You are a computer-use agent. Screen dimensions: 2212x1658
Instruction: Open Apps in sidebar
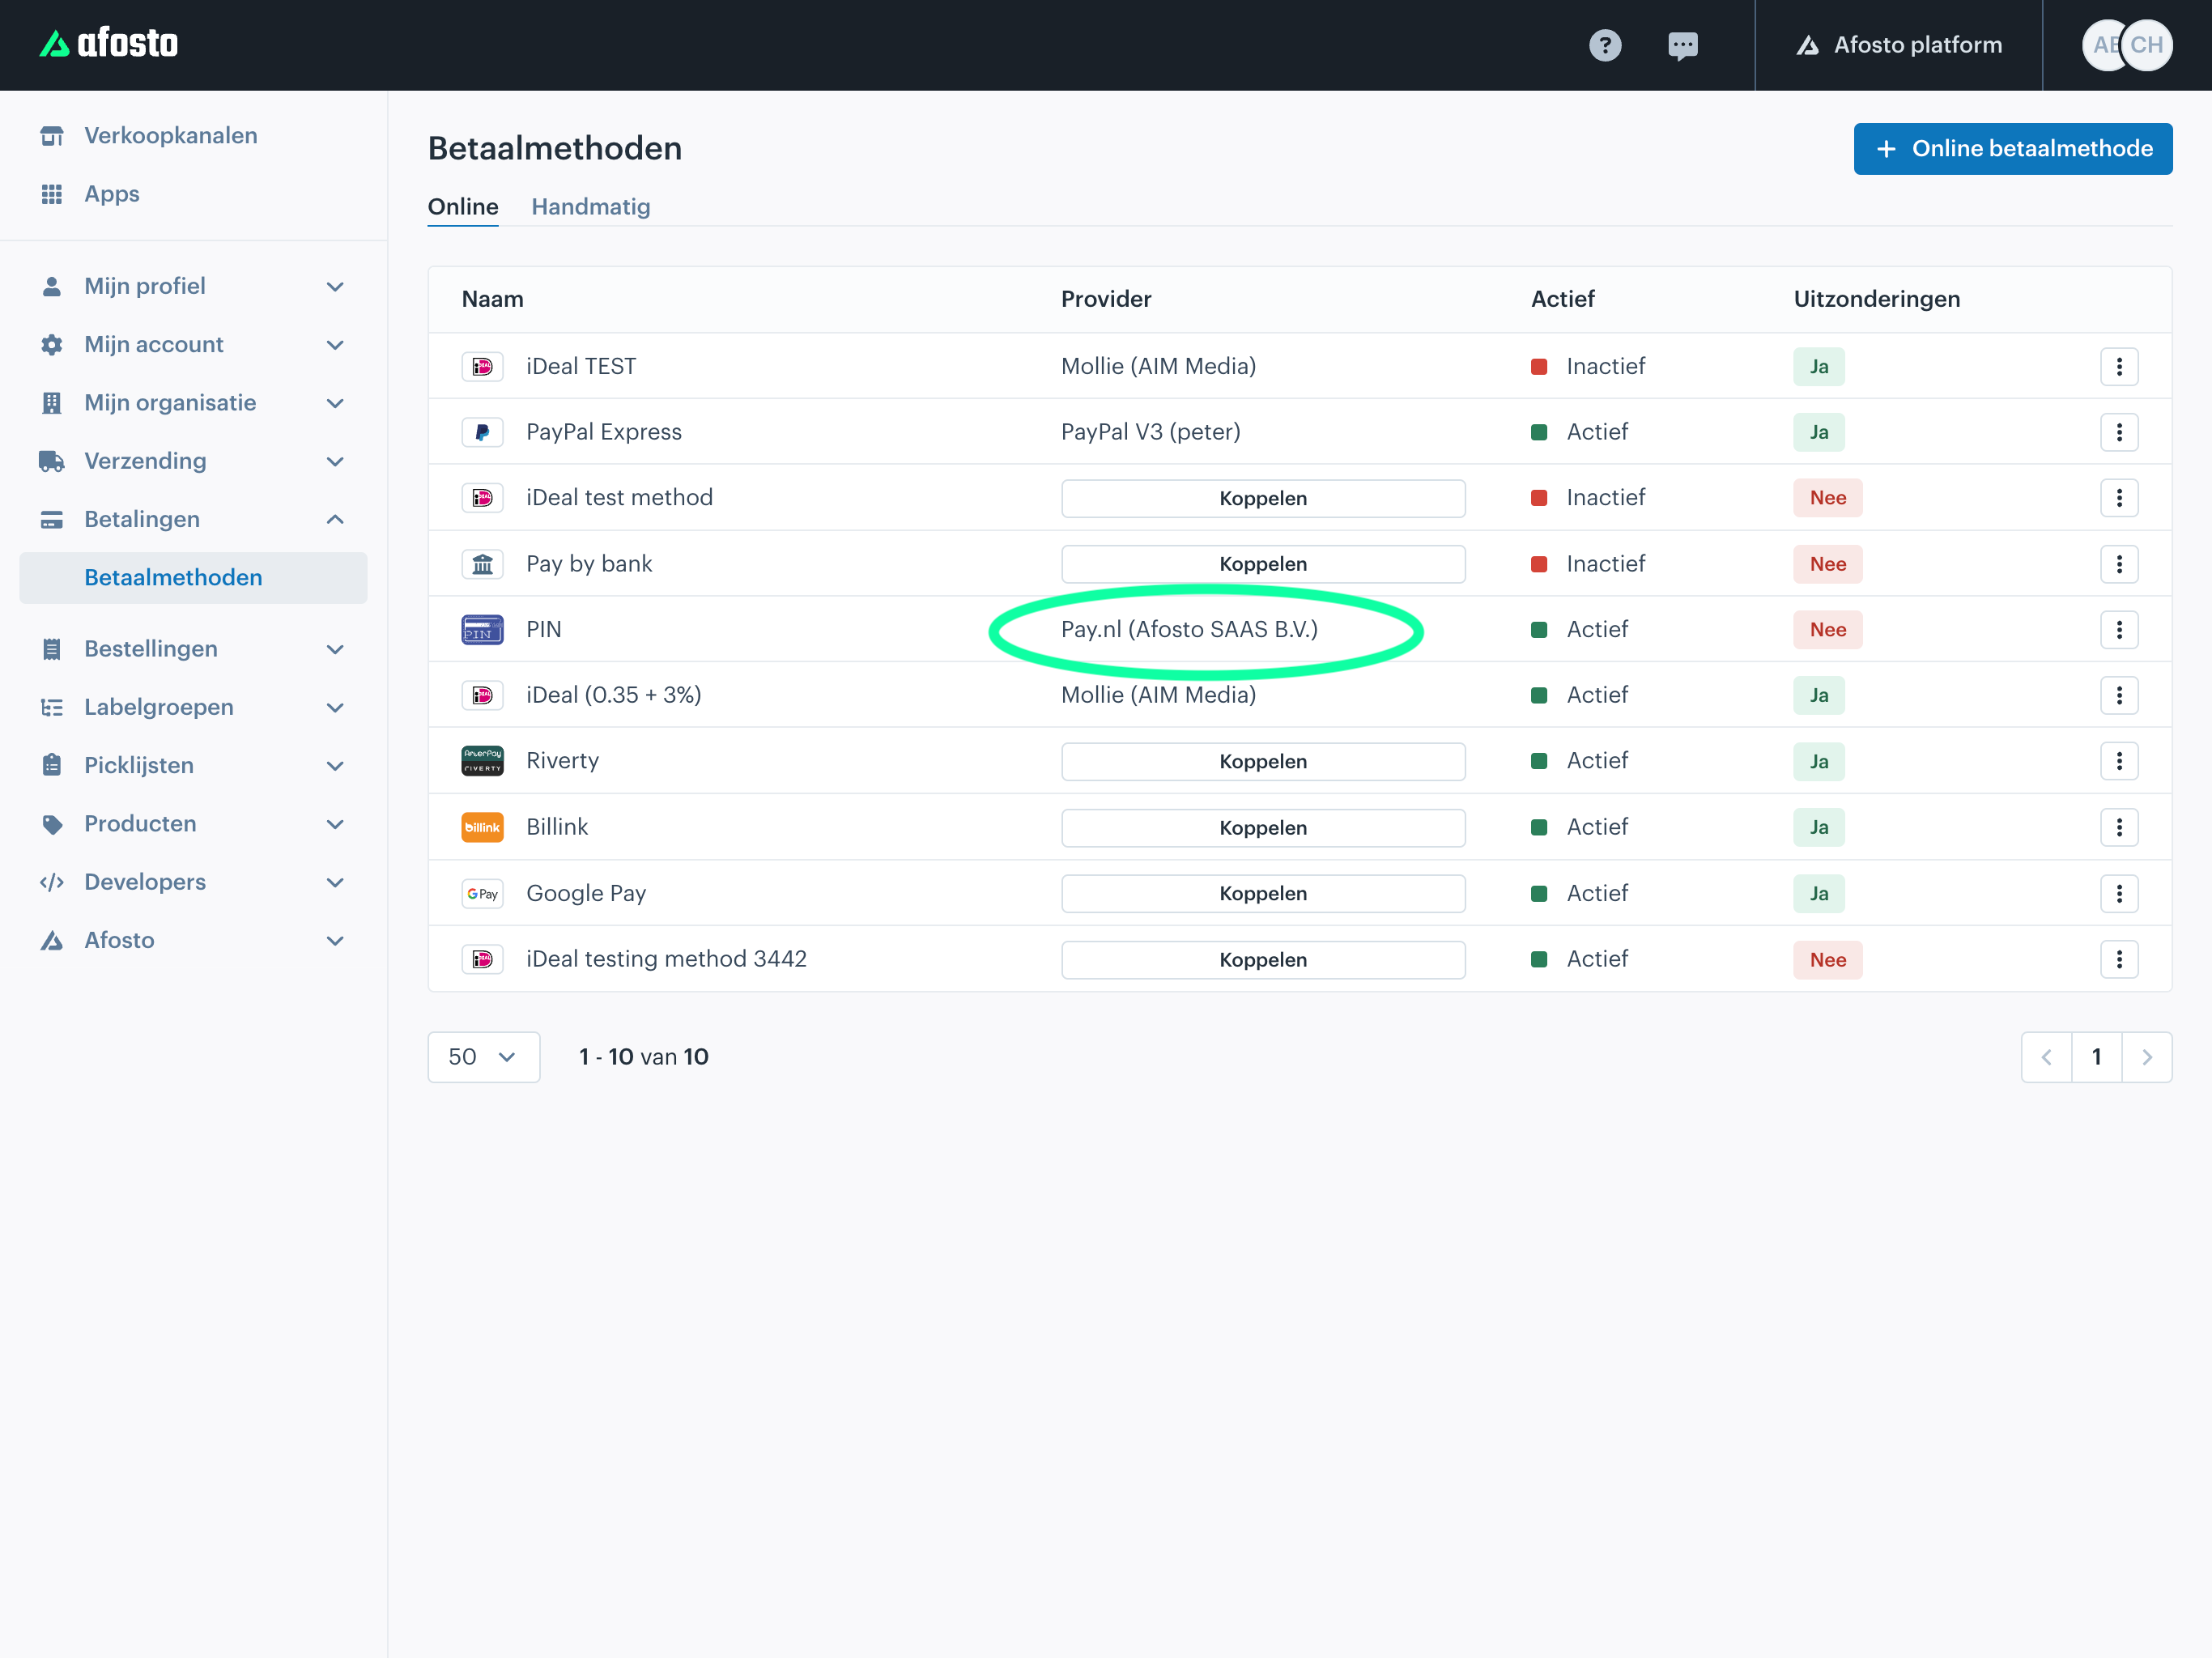tap(112, 193)
